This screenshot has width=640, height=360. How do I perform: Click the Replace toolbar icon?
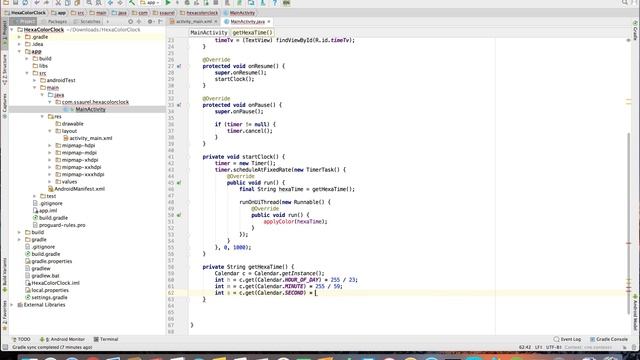pyautogui.click(x=99, y=2)
